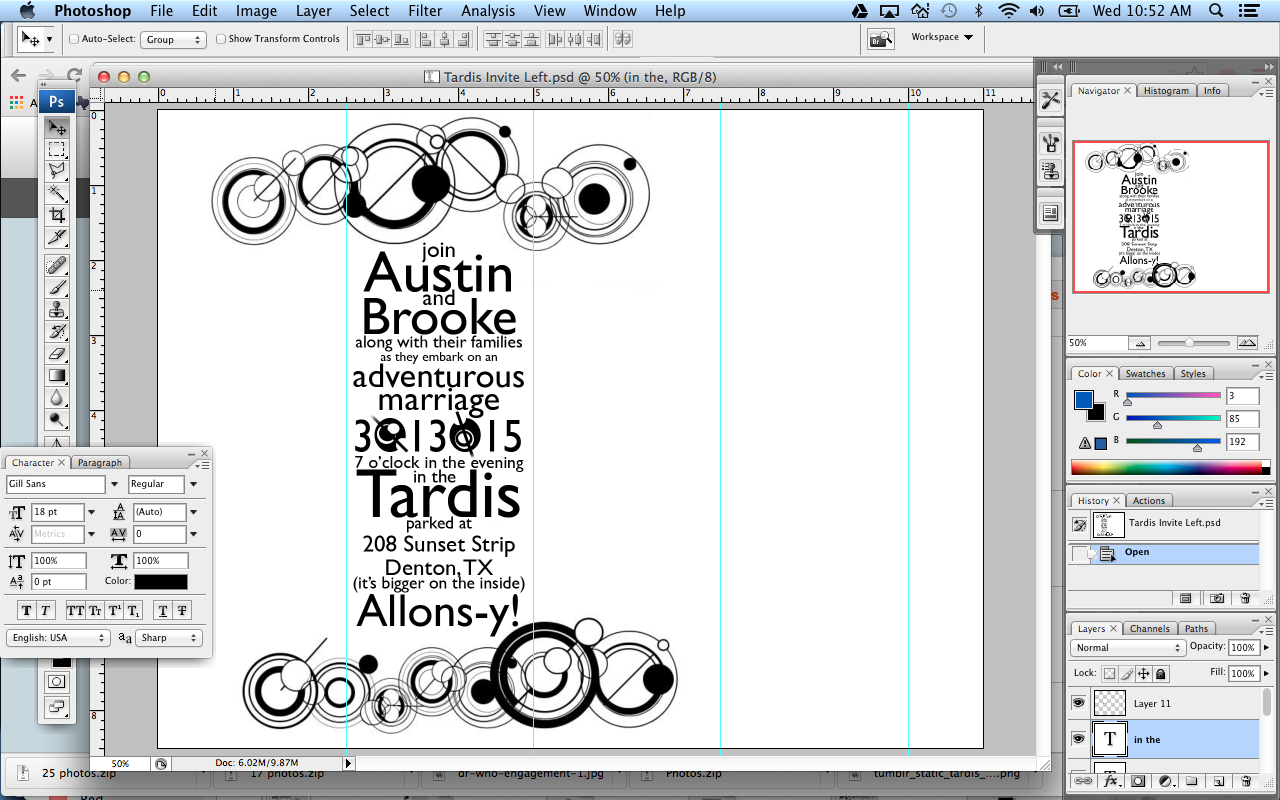Select the Rectangular Marquee tool
Image resolution: width=1280 pixels, height=800 pixels.
[x=57, y=150]
